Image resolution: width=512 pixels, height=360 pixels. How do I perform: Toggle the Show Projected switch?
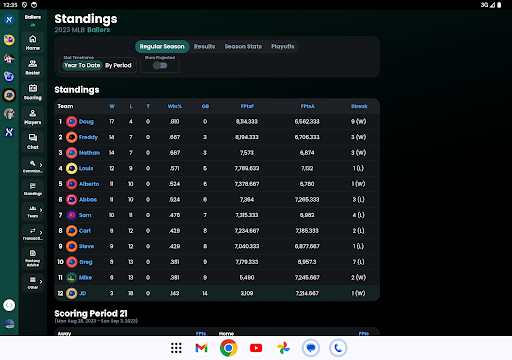pyautogui.click(x=160, y=65)
